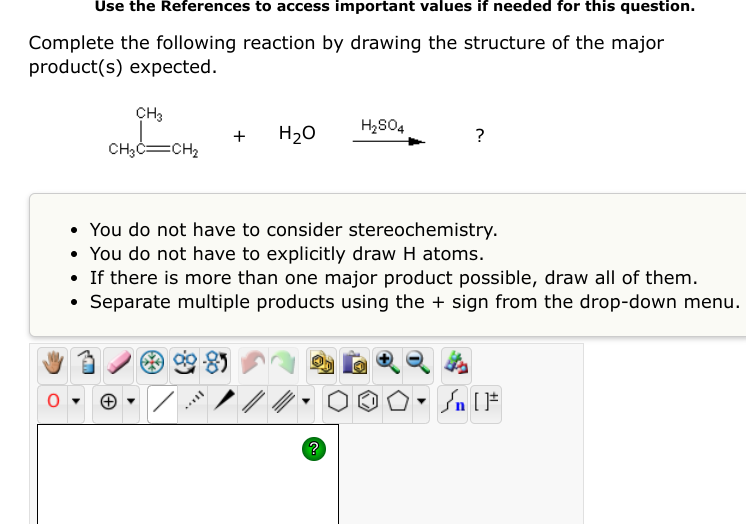Undo the last drawing action
Screen dimensions: 746x524
[253, 364]
